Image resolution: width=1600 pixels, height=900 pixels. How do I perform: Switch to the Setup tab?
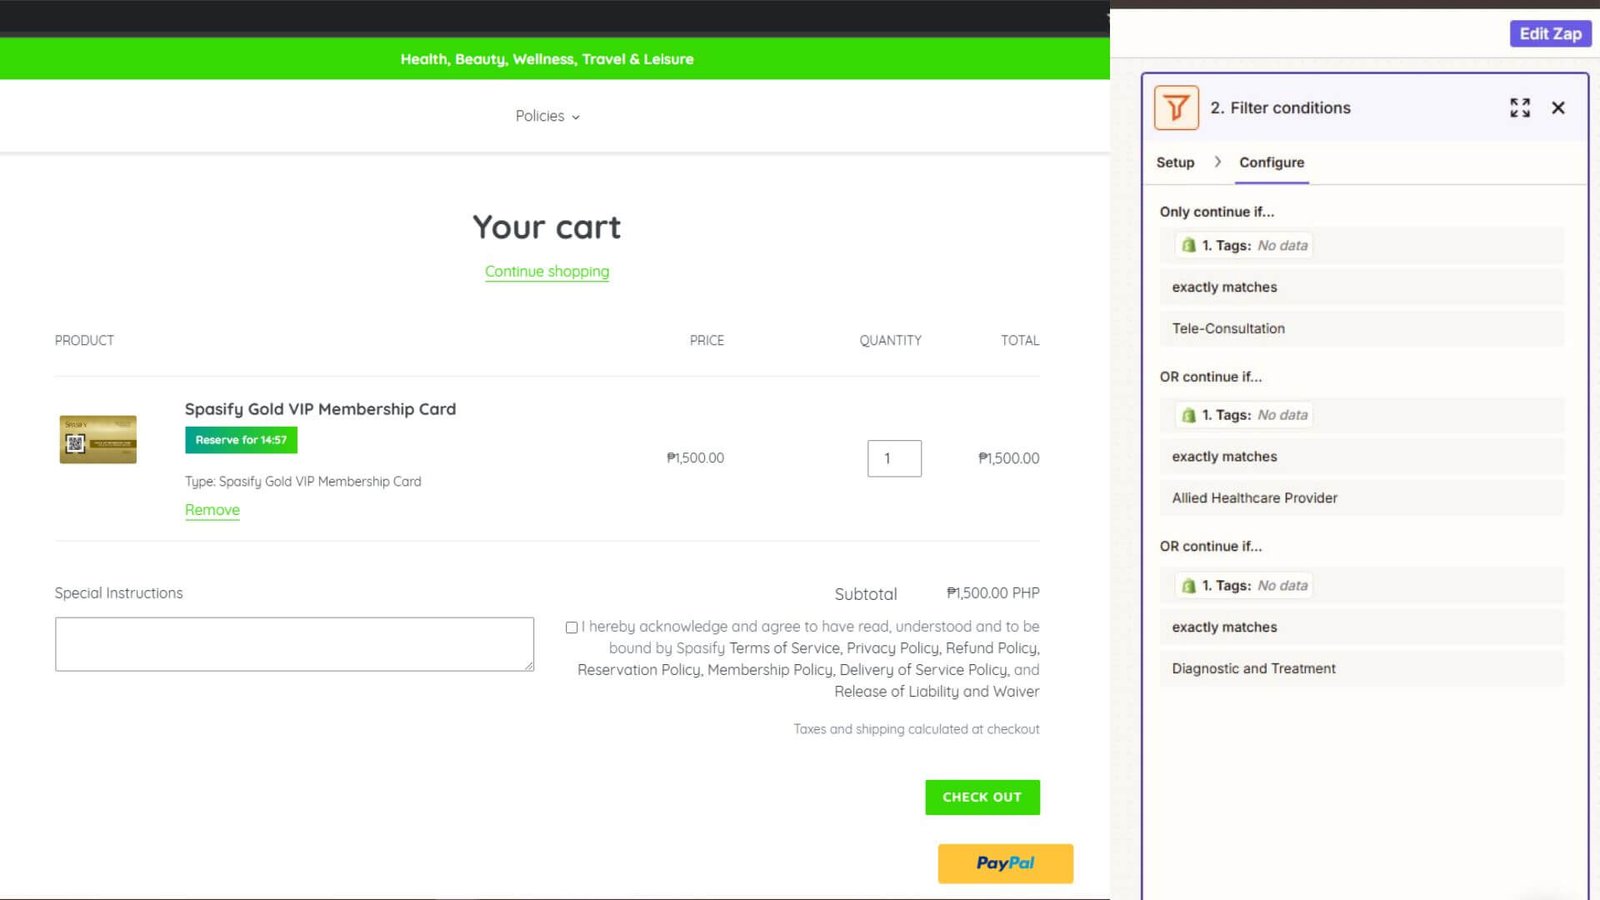1175,162
